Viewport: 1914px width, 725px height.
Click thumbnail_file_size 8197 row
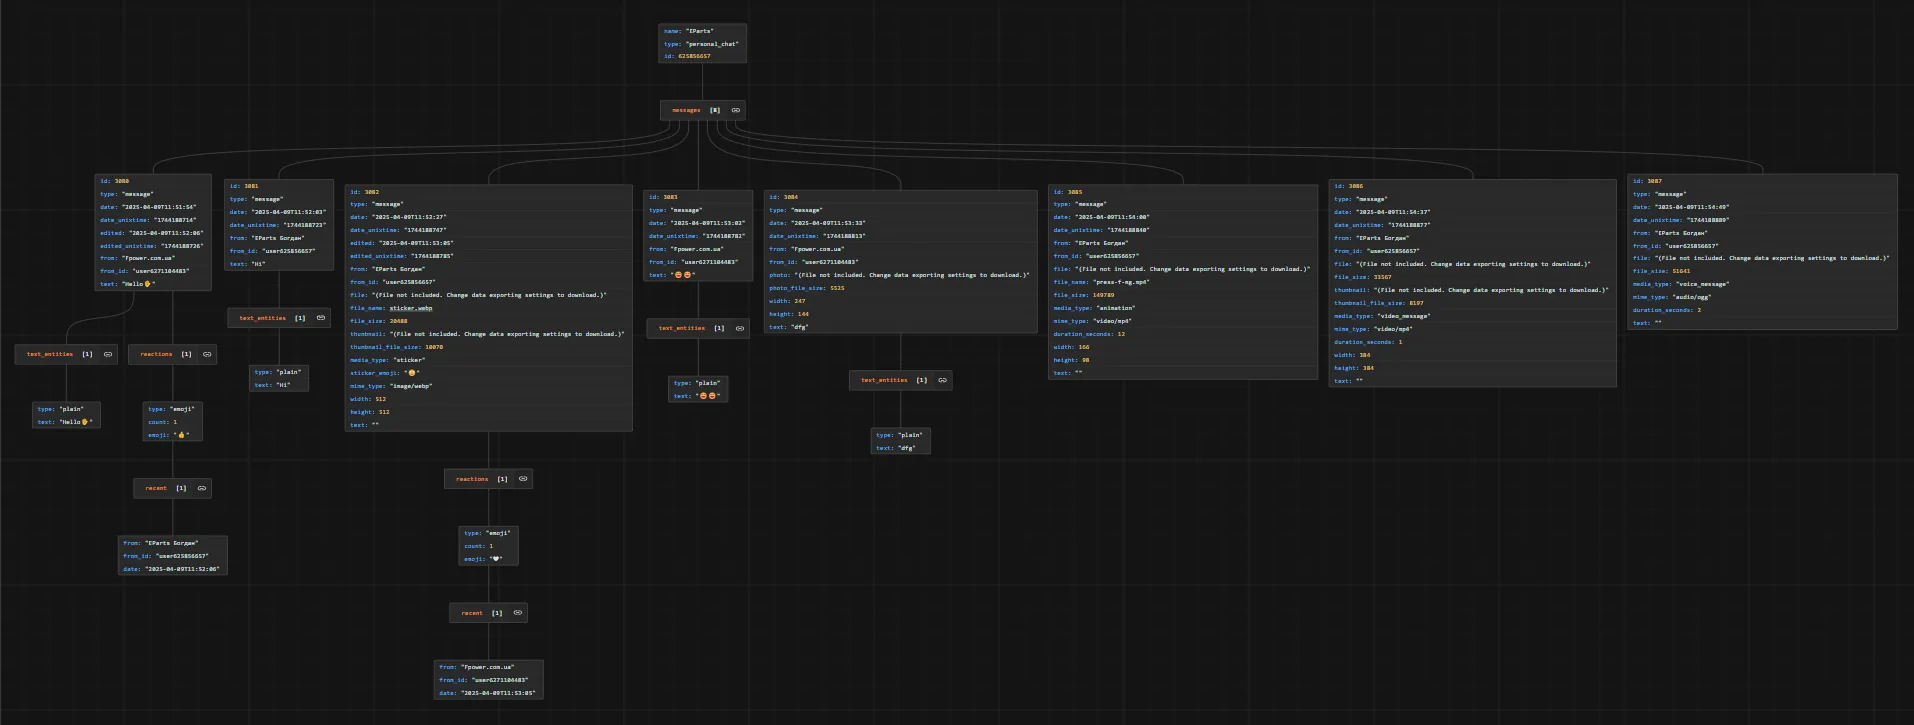[x=1378, y=303]
